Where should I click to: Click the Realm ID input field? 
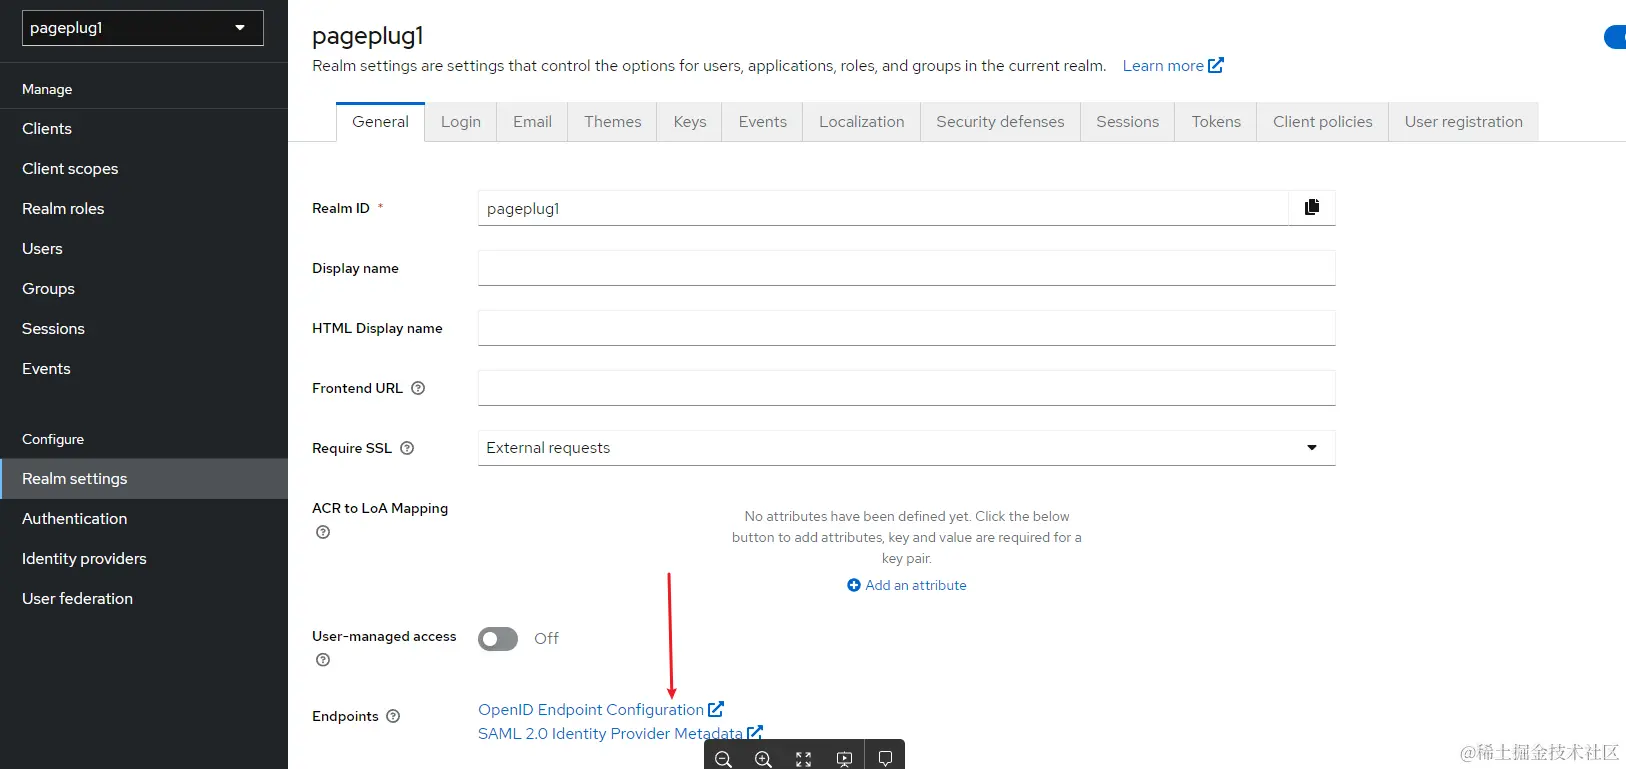coord(883,208)
